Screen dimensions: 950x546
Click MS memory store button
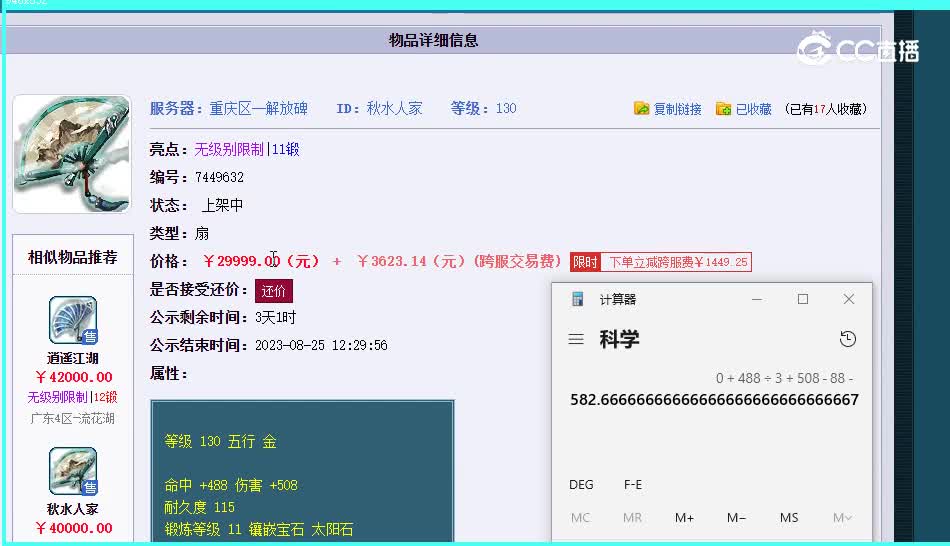tap(789, 518)
